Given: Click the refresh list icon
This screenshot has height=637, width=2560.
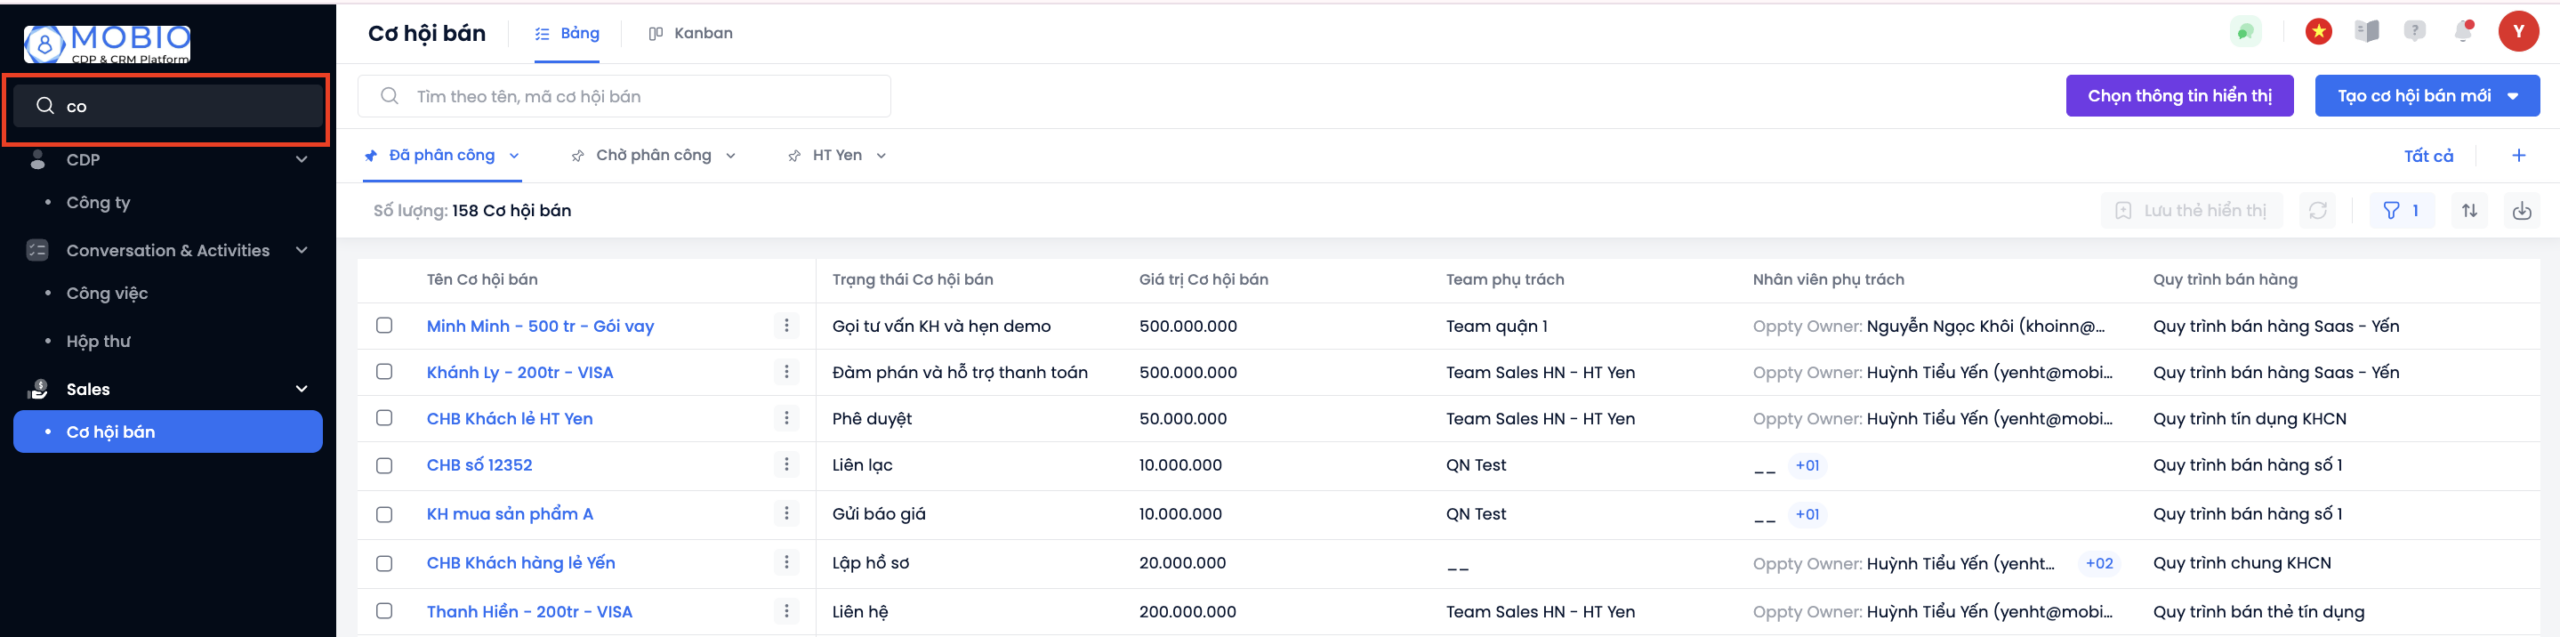Looking at the screenshot, I should pos(2317,211).
